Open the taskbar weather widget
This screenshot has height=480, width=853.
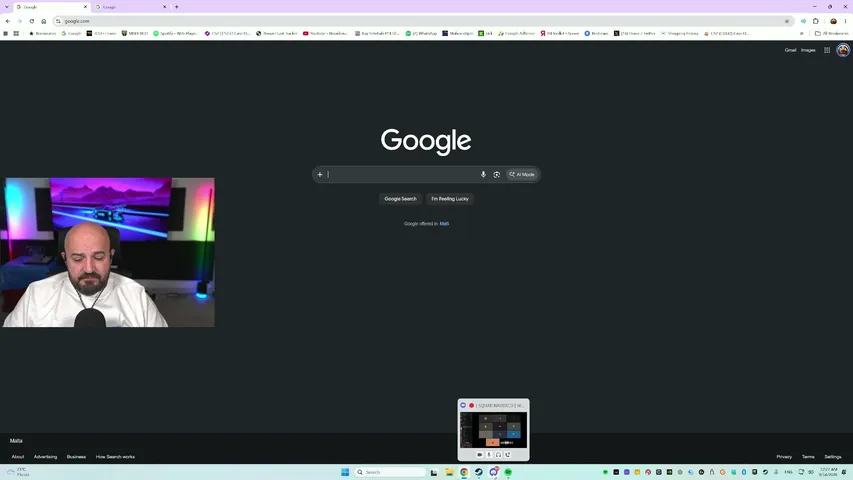(18, 472)
